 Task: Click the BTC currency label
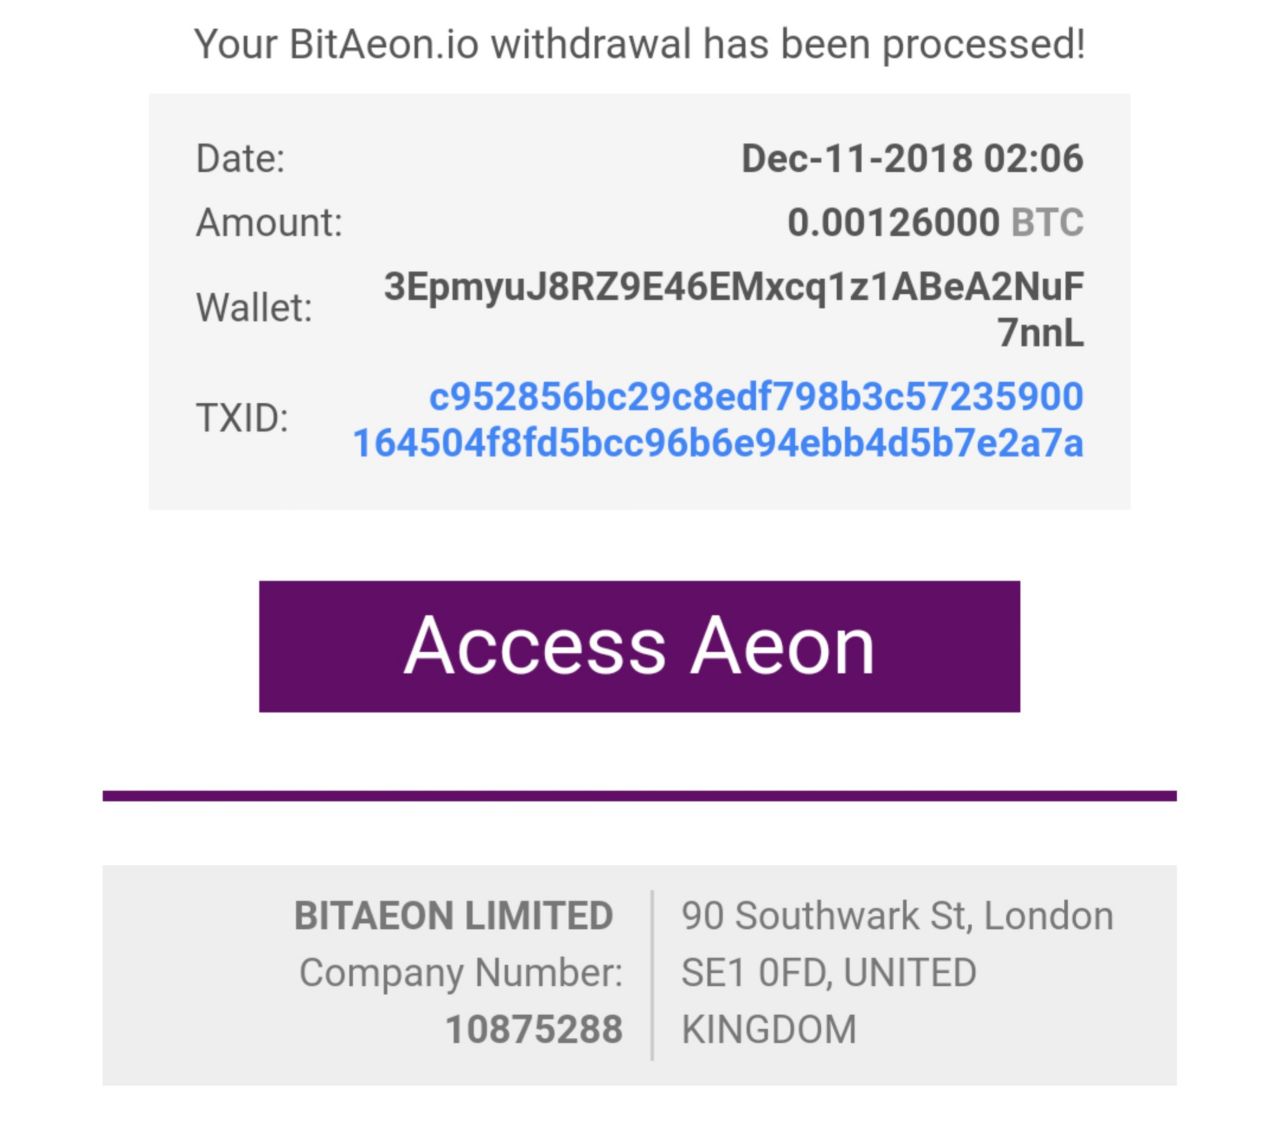[x=1047, y=222]
